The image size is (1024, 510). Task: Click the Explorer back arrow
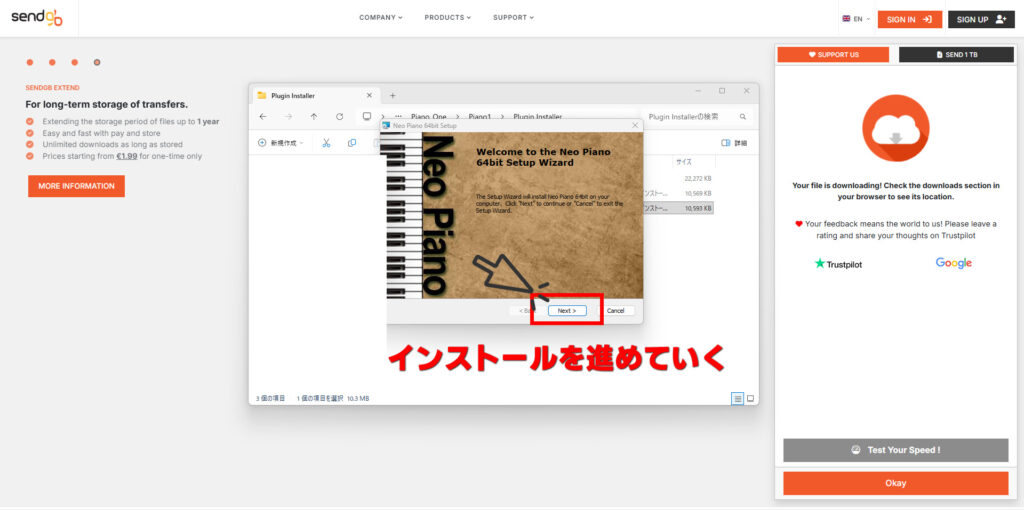tap(263, 117)
